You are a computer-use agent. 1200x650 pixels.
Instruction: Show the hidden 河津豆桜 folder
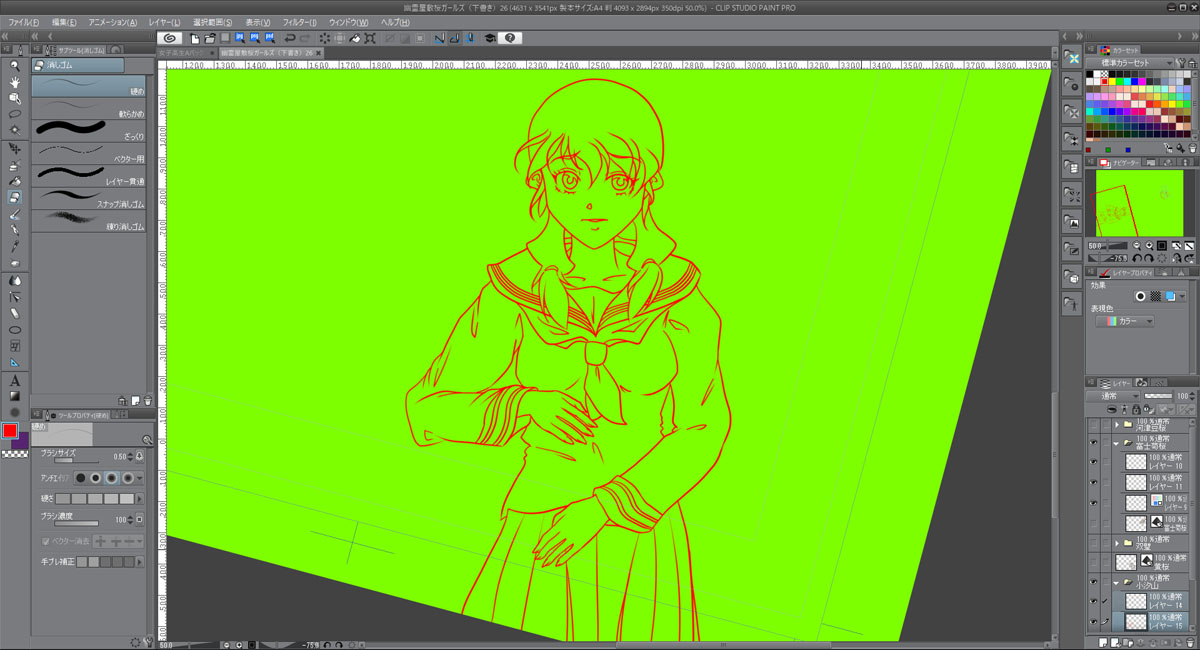[1093, 424]
